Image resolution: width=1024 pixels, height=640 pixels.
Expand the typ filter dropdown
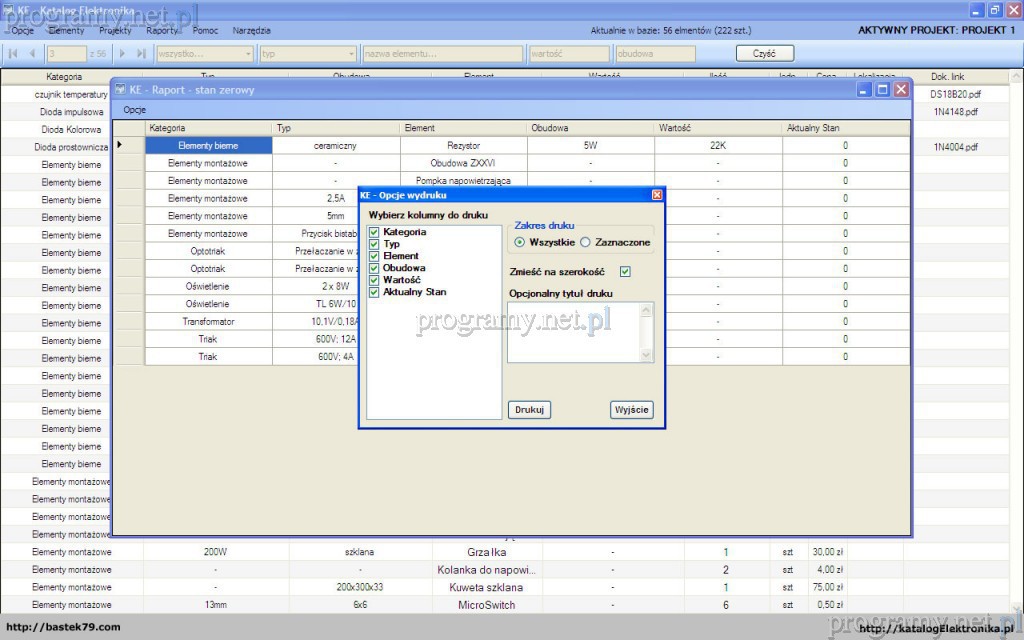tap(351, 53)
